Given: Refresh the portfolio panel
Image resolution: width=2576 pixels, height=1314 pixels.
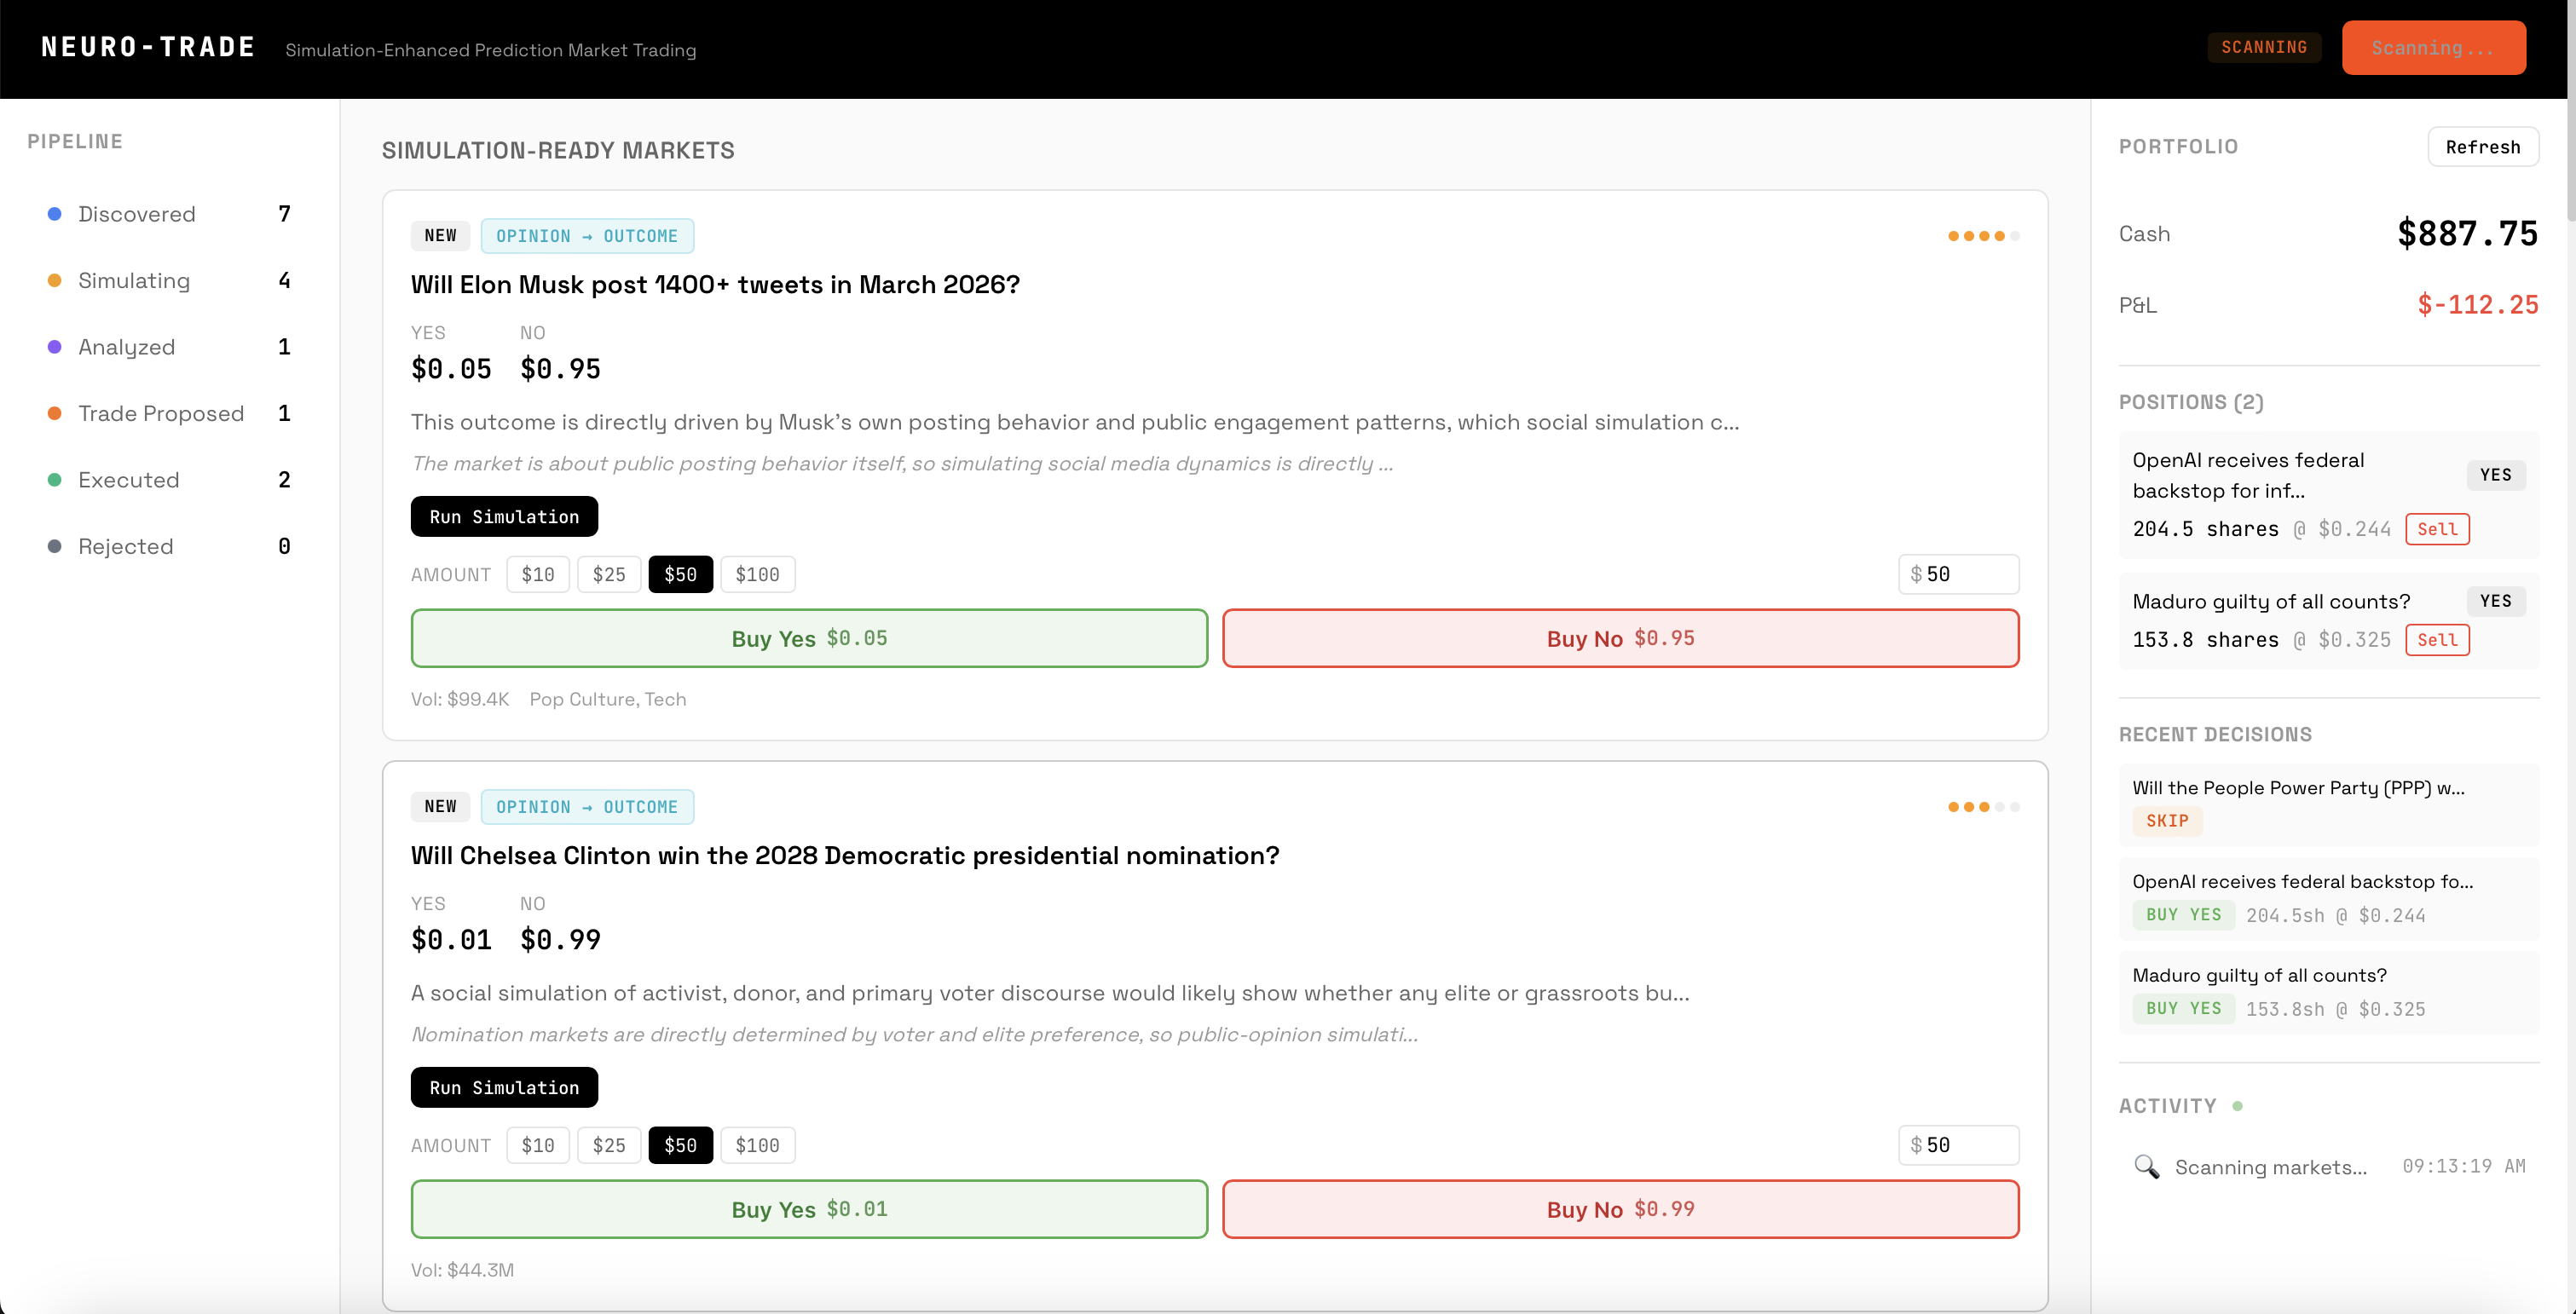Looking at the screenshot, I should tap(2482, 147).
